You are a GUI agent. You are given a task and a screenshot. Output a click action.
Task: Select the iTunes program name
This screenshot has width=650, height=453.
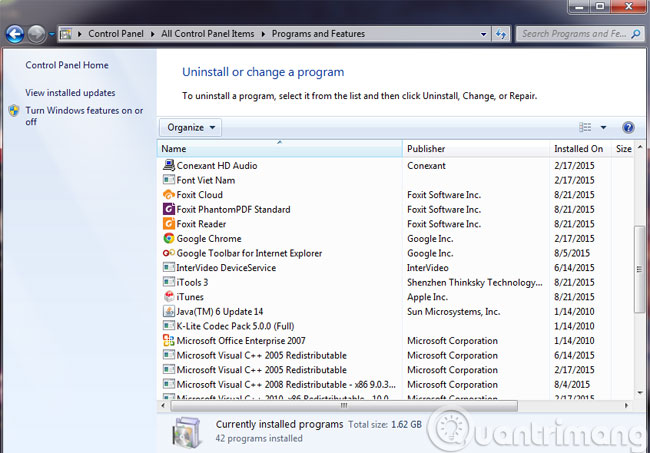click(x=190, y=297)
